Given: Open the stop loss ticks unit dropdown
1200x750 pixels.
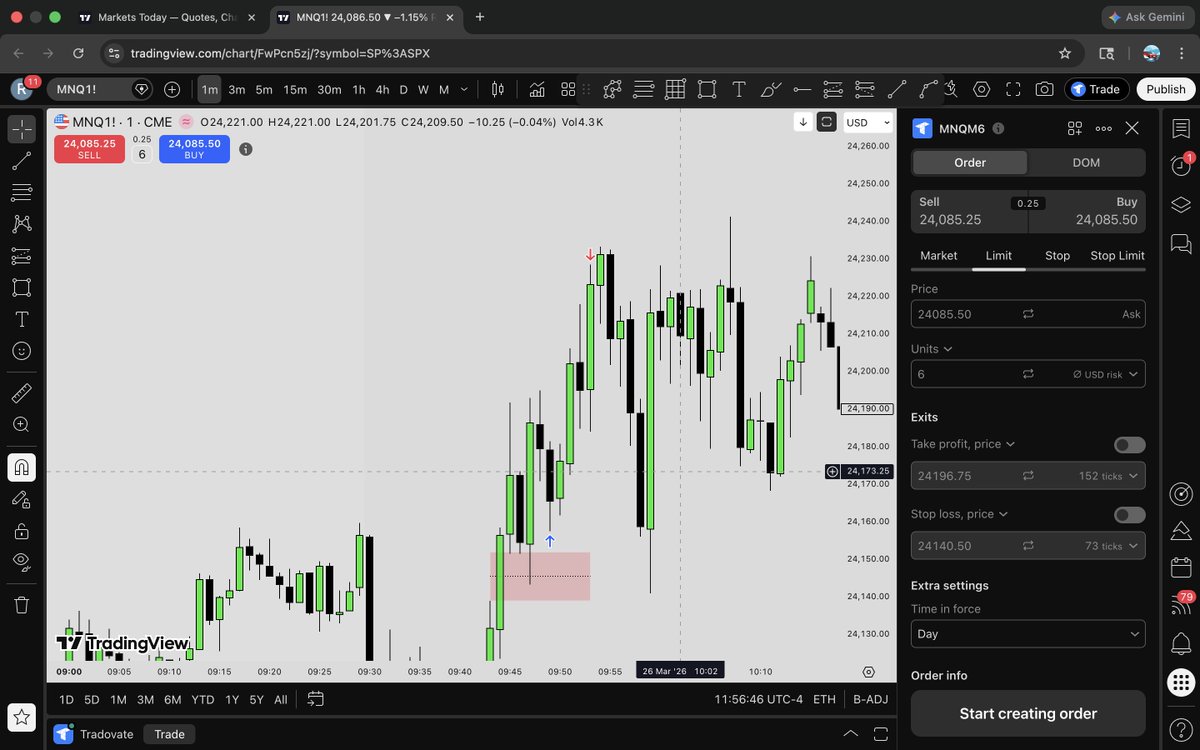Looking at the screenshot, I should (1110, 546).
